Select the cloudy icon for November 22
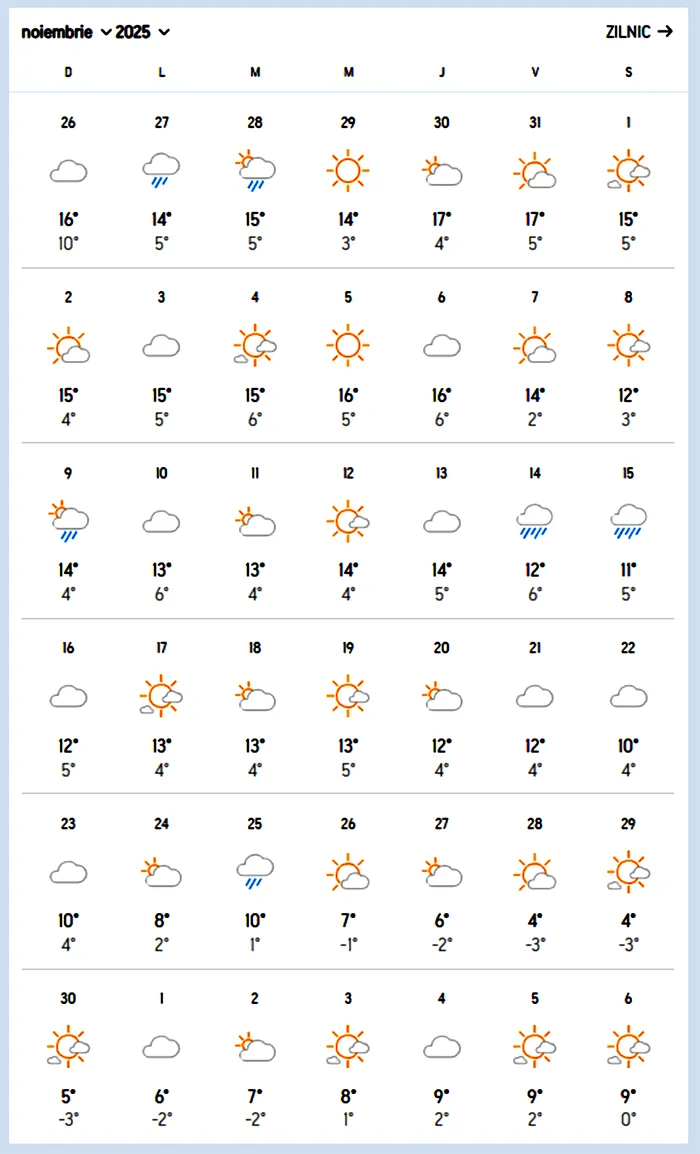This screenshot has height=1154, width=700. pyautogui.click(x=628, y=697)
